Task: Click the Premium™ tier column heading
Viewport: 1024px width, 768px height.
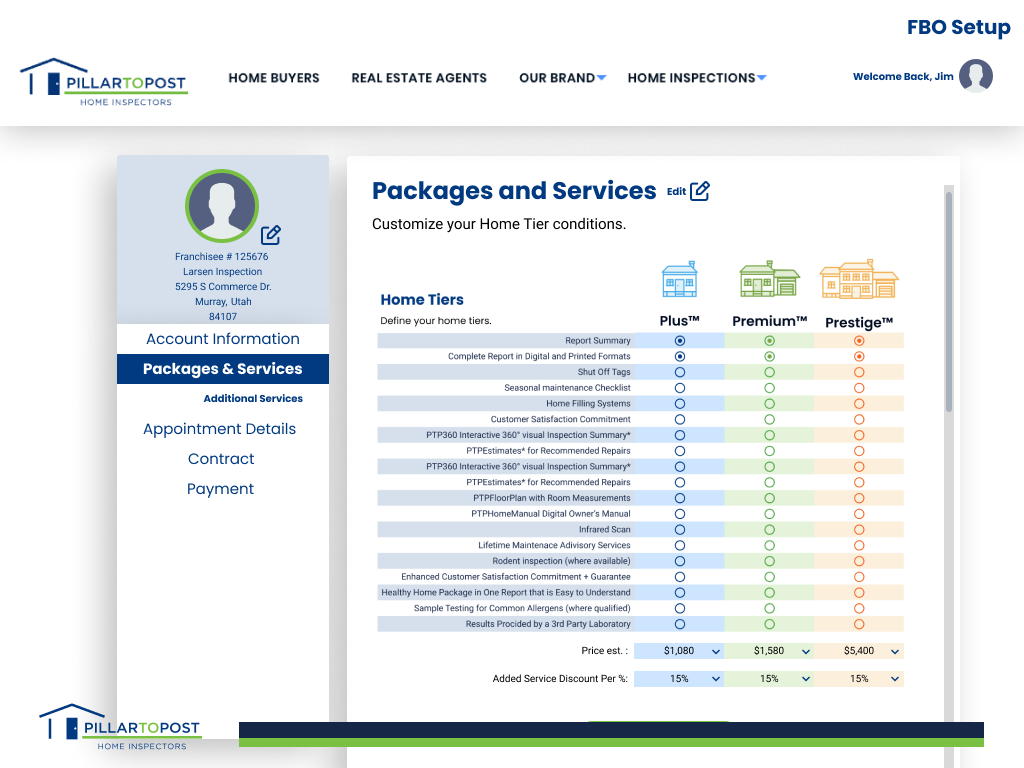Action: [769, 321]
